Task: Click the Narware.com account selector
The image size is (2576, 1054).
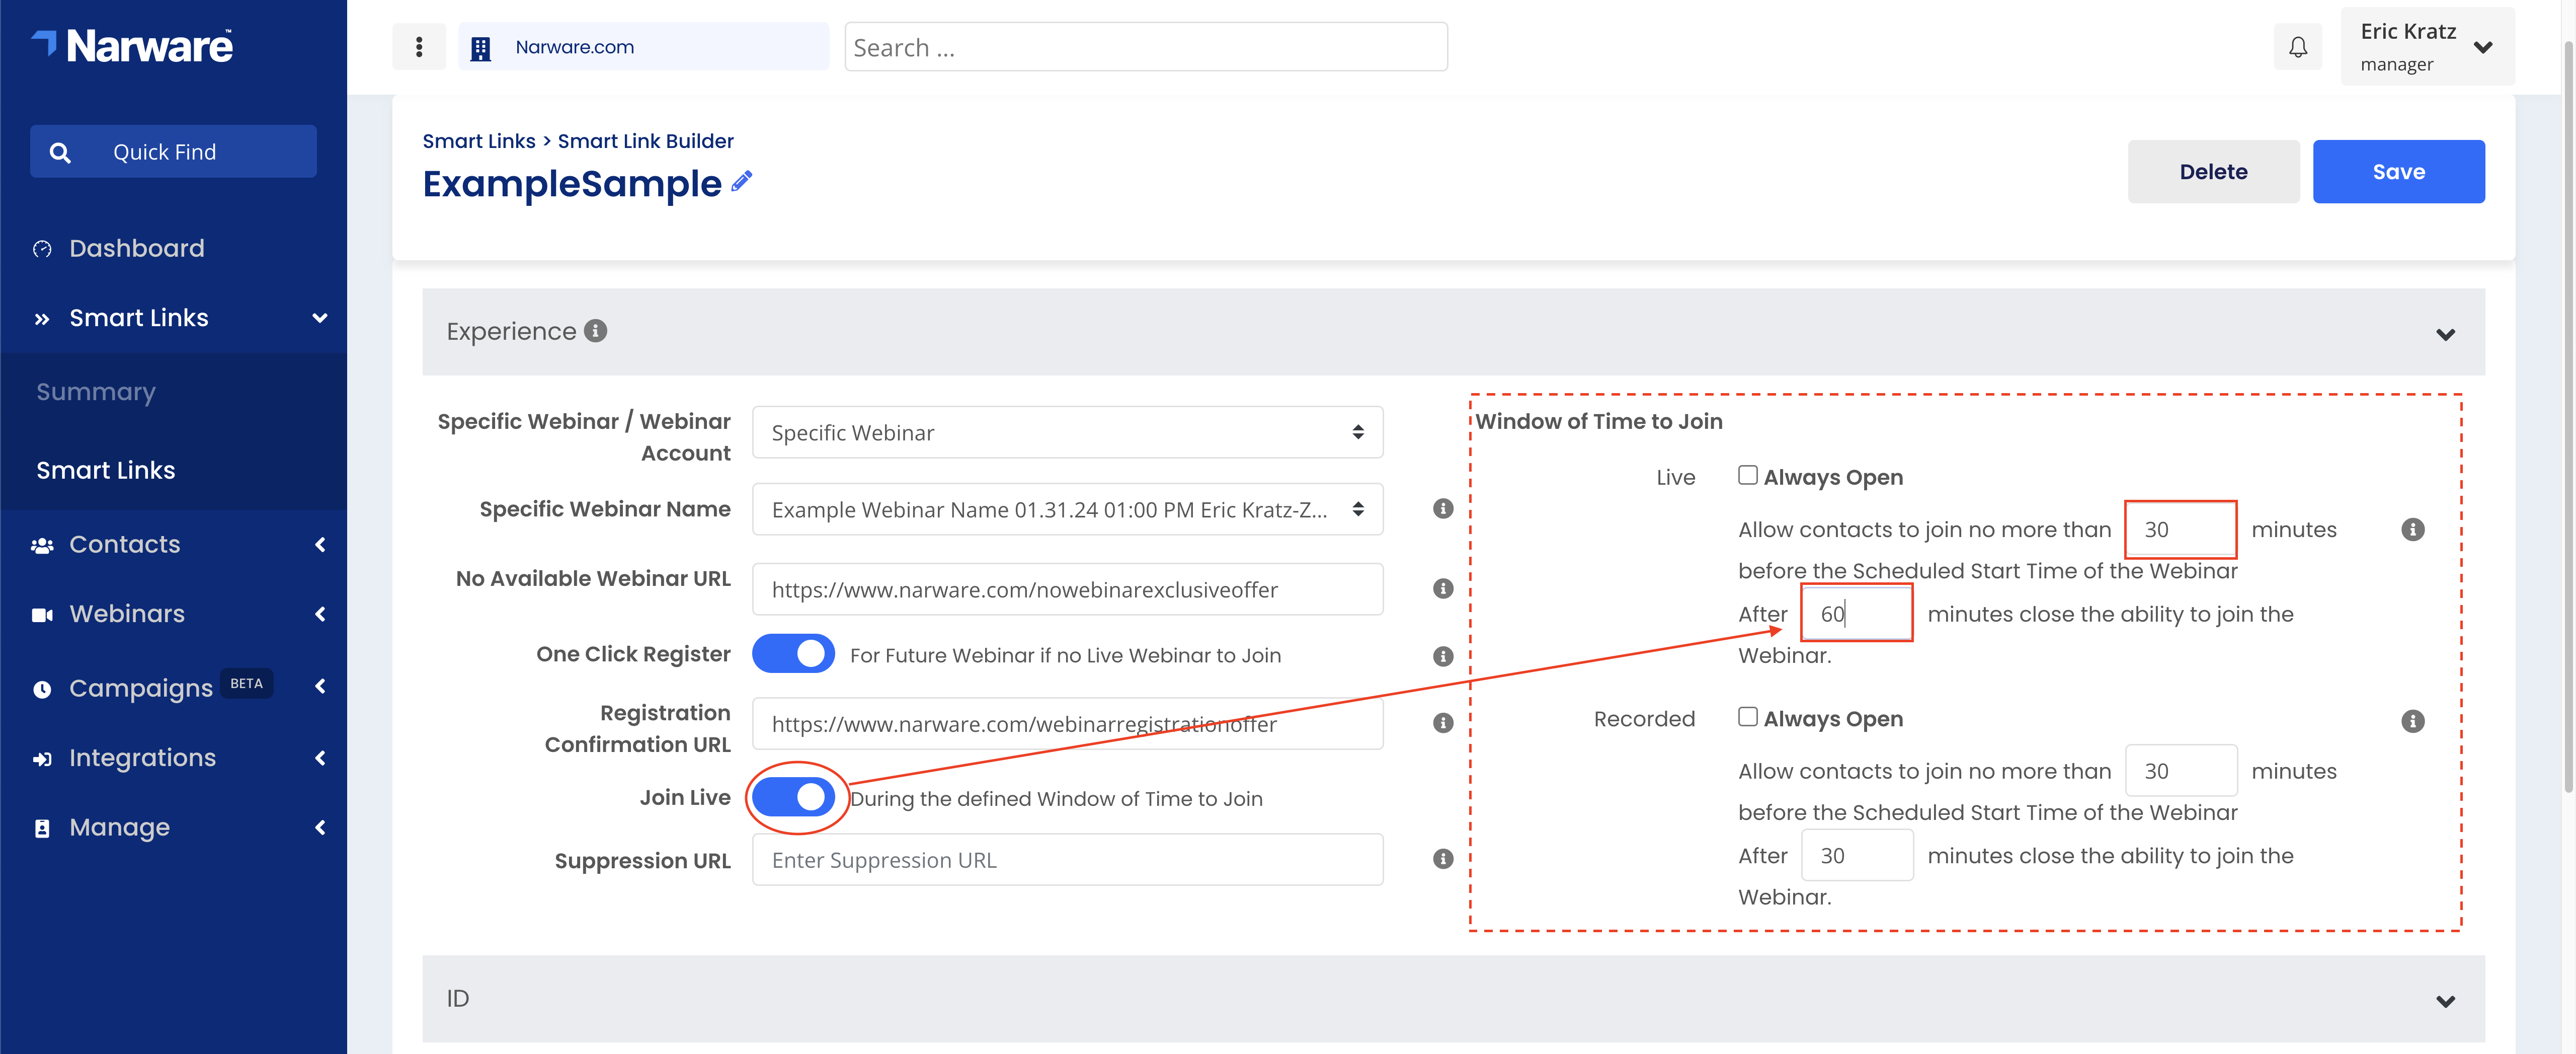Action: [643, 47]
